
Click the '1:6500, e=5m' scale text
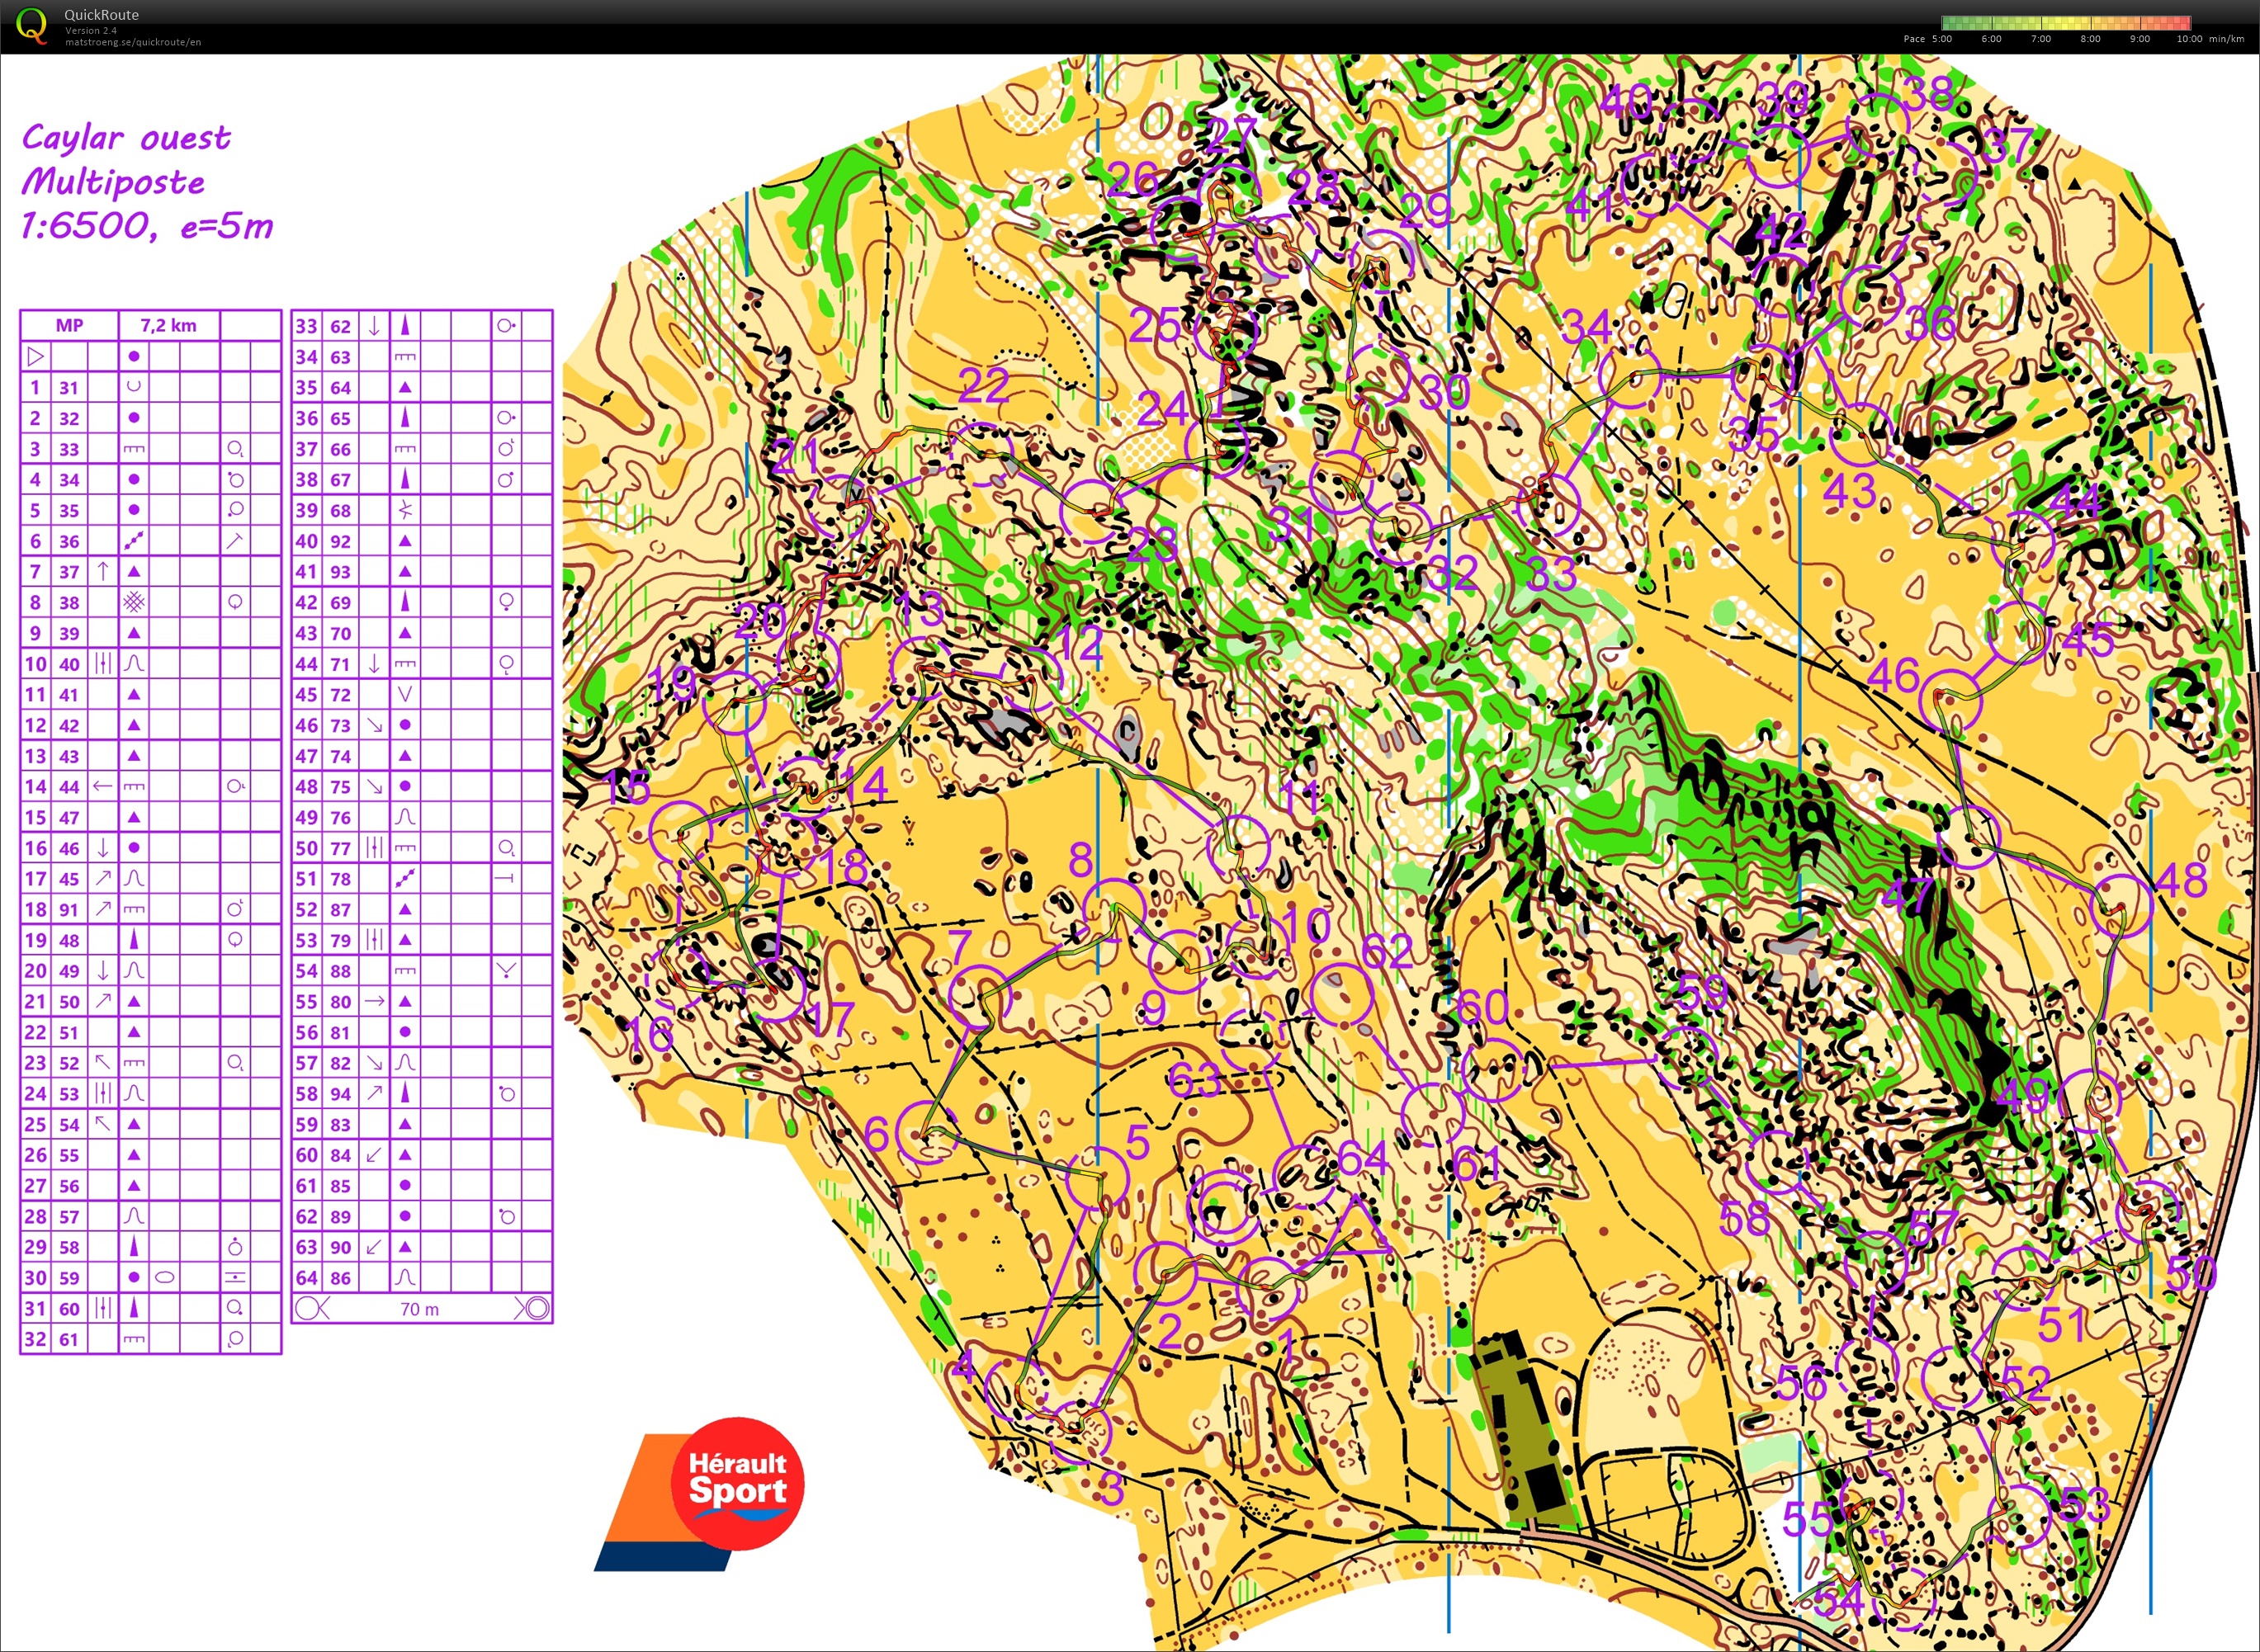pyautogui.click(x=146, y=226)
